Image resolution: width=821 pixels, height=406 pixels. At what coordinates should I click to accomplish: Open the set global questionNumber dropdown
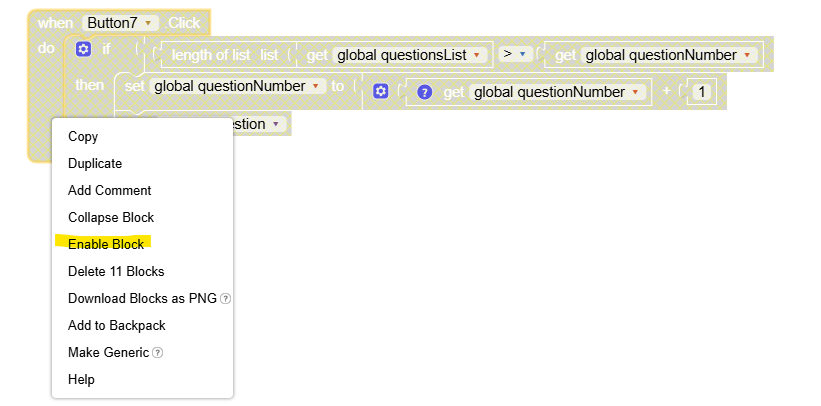317,86
